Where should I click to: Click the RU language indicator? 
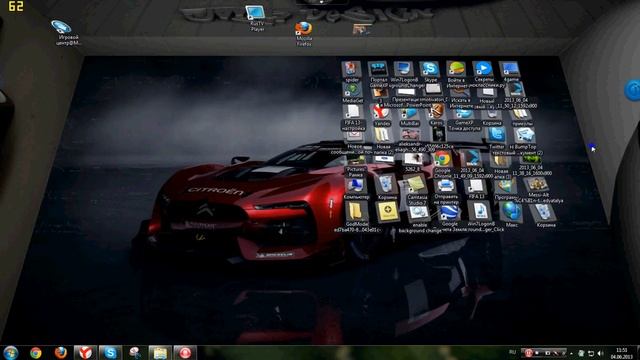pos(513,352)
